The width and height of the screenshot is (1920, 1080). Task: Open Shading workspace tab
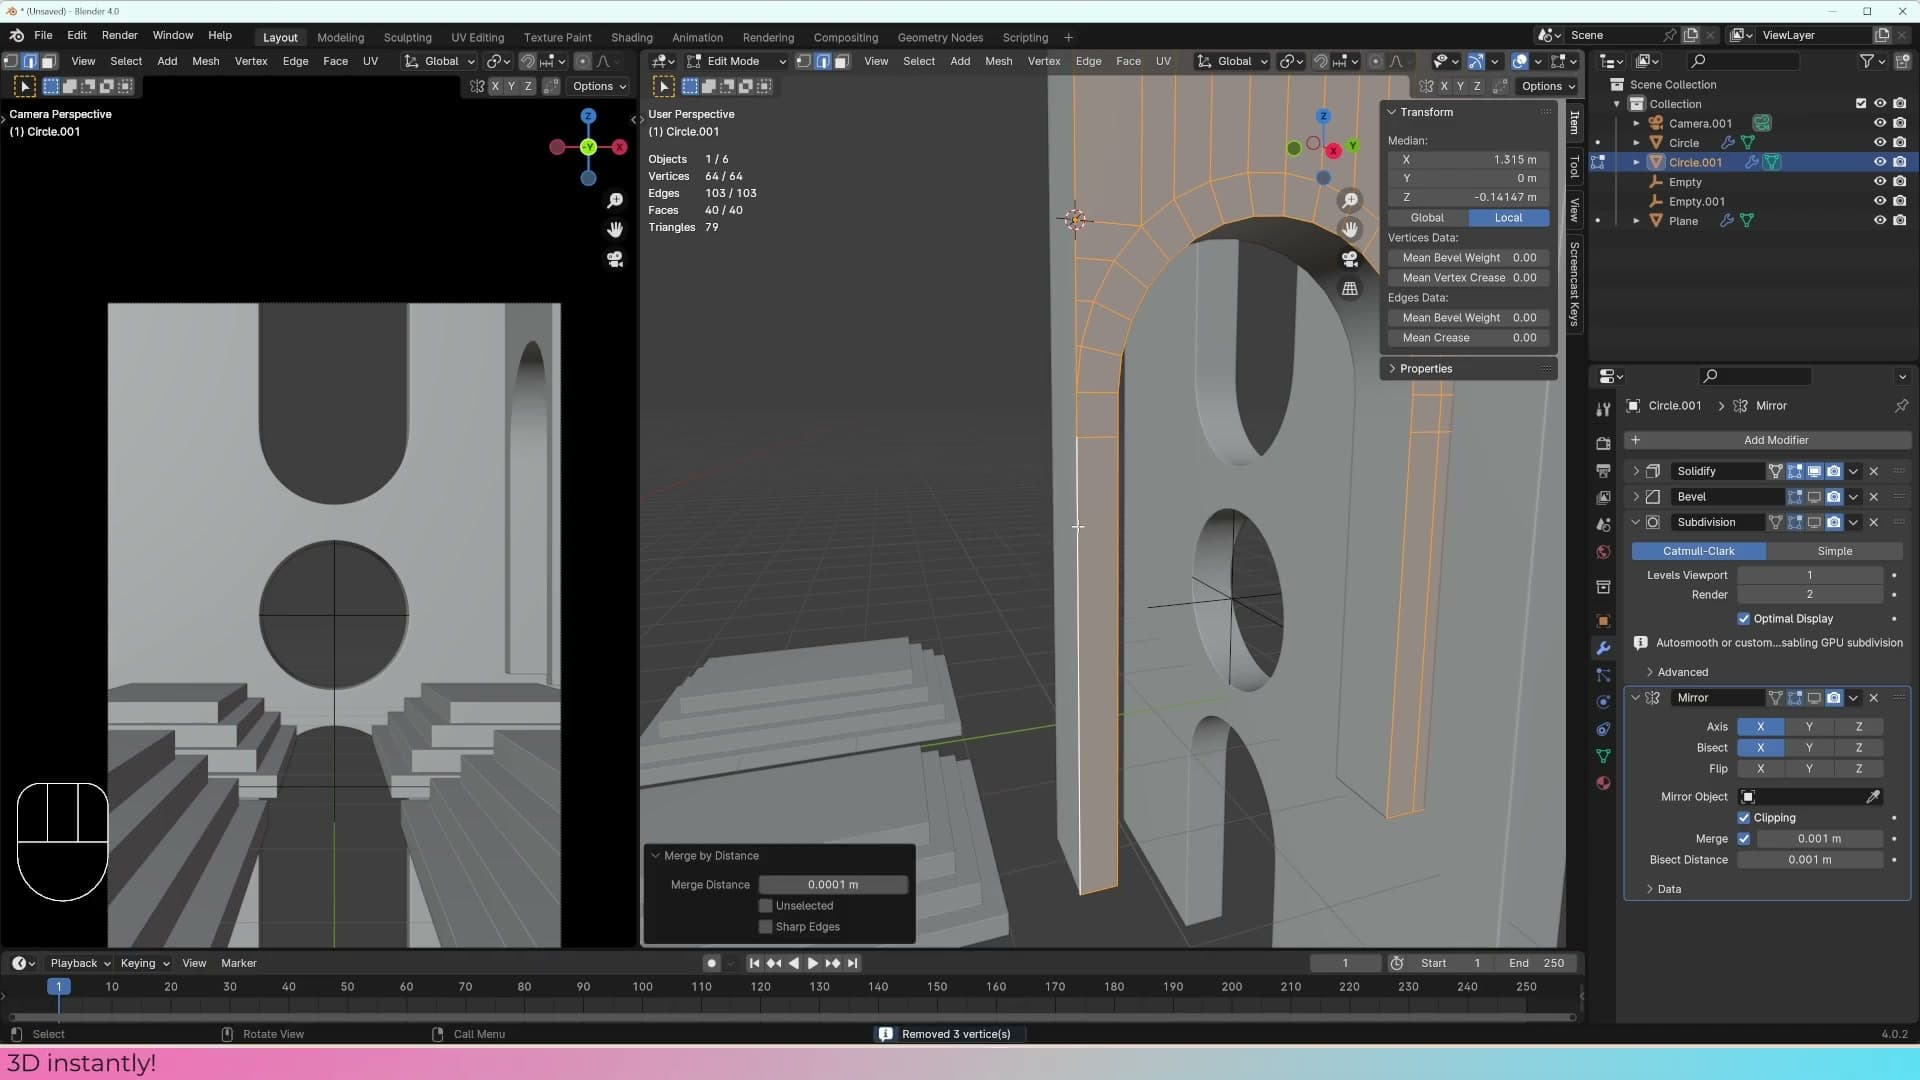pyautogui.click(x=631, y=37)
